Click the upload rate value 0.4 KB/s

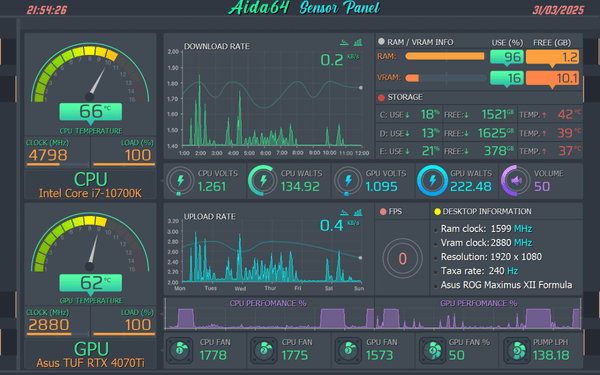click(x=340, y=225)
